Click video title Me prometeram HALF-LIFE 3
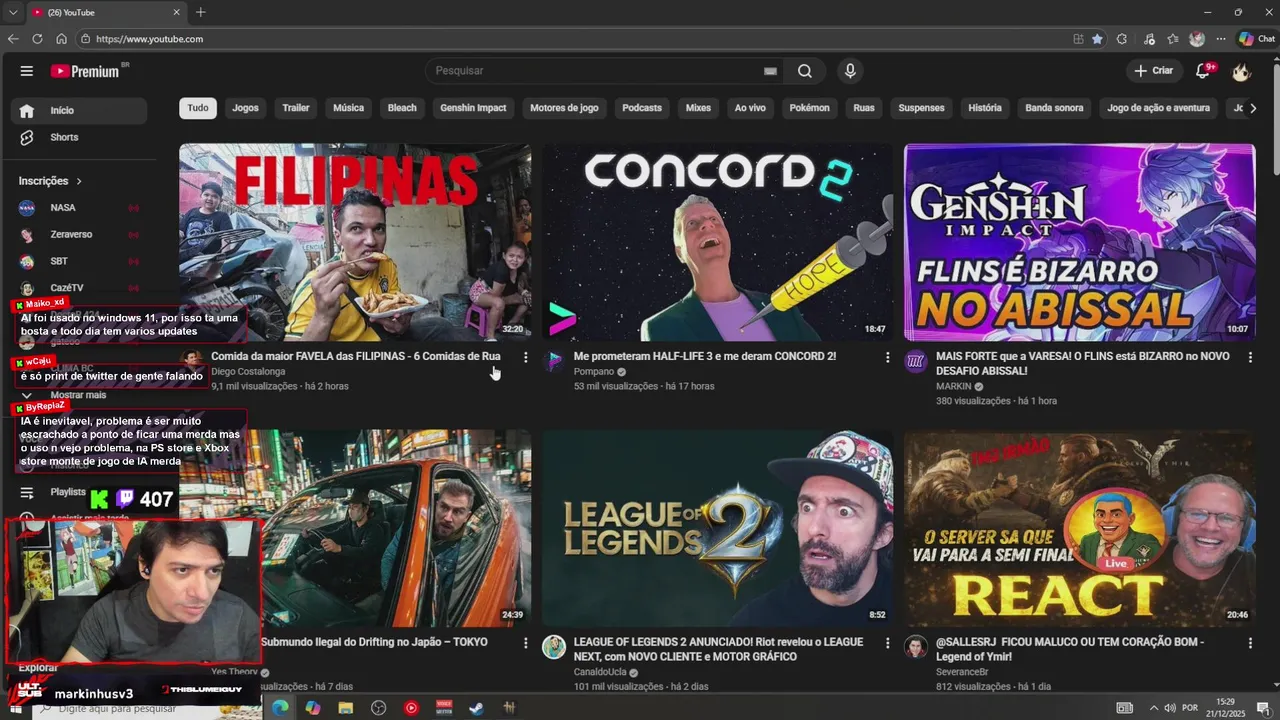 tap(705, 356)
